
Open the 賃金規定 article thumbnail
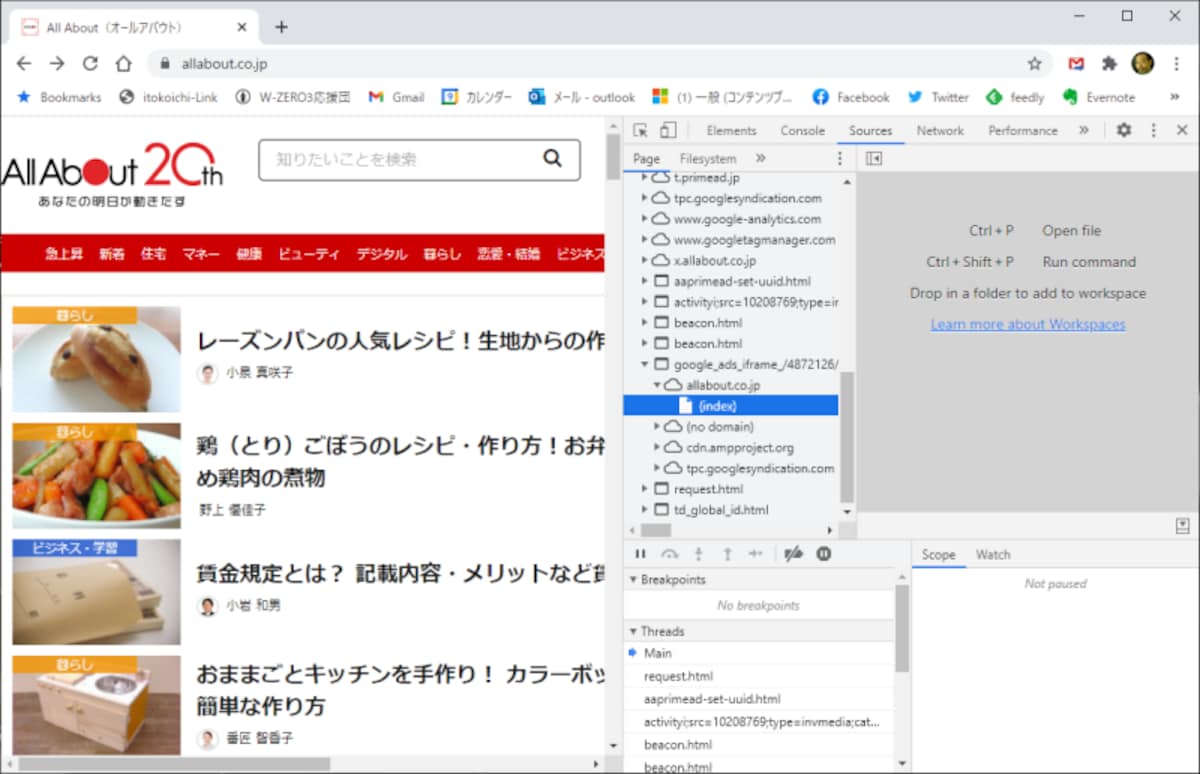97,592
